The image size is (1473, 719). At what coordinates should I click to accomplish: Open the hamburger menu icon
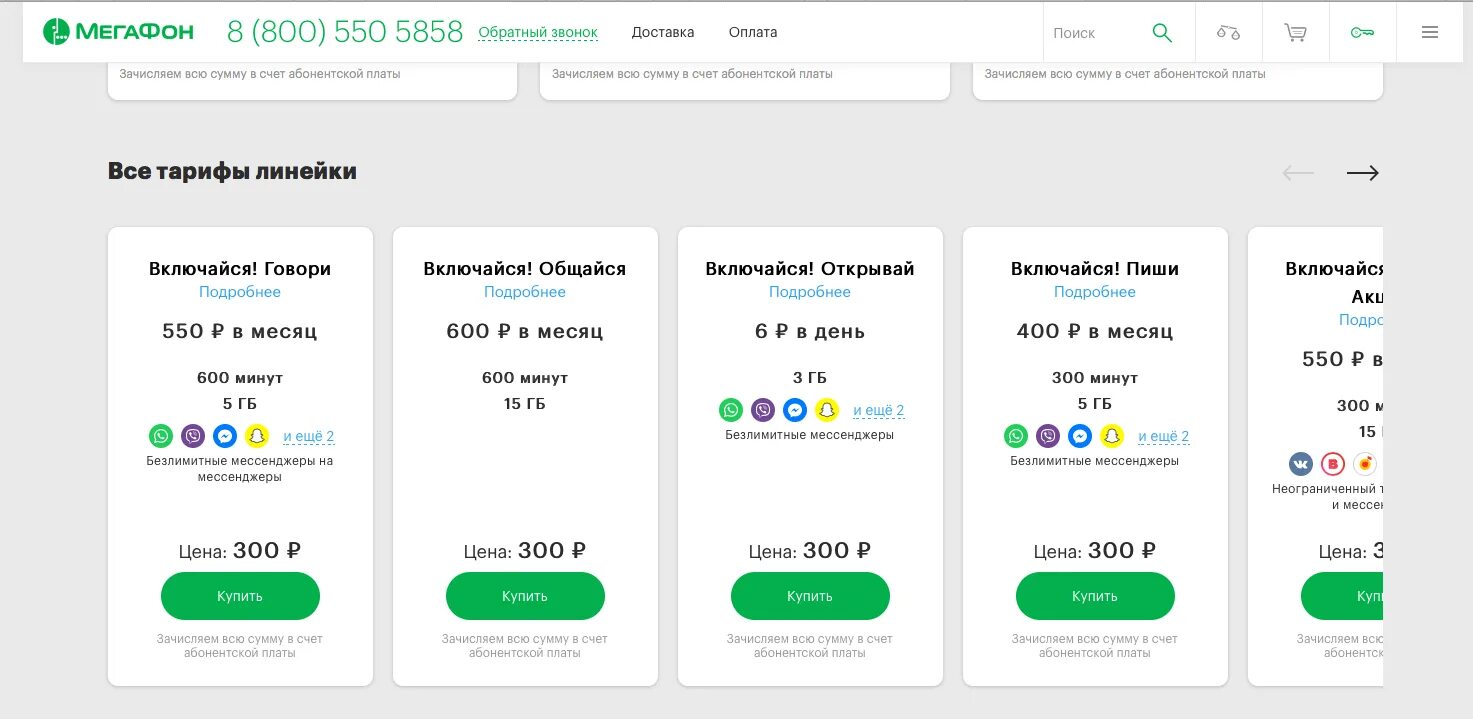pyautogui.click(x=1430, y=32)
